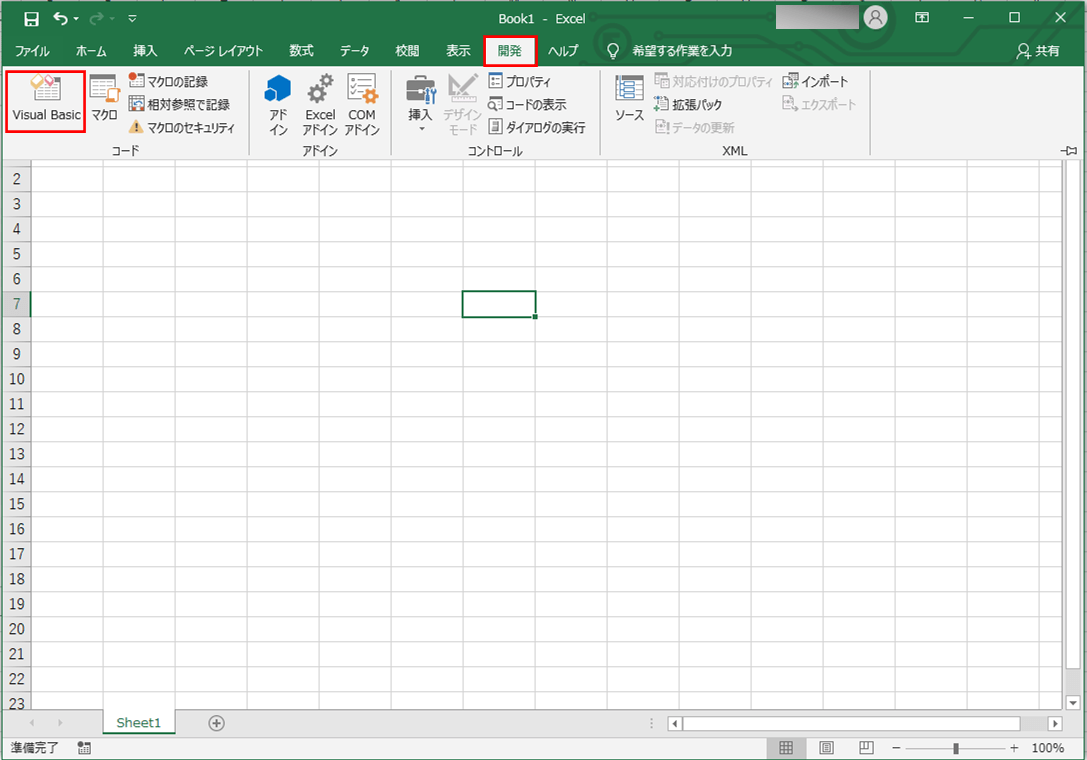
Task: Click the zoom slider in status bar
Action: [956, 748]
